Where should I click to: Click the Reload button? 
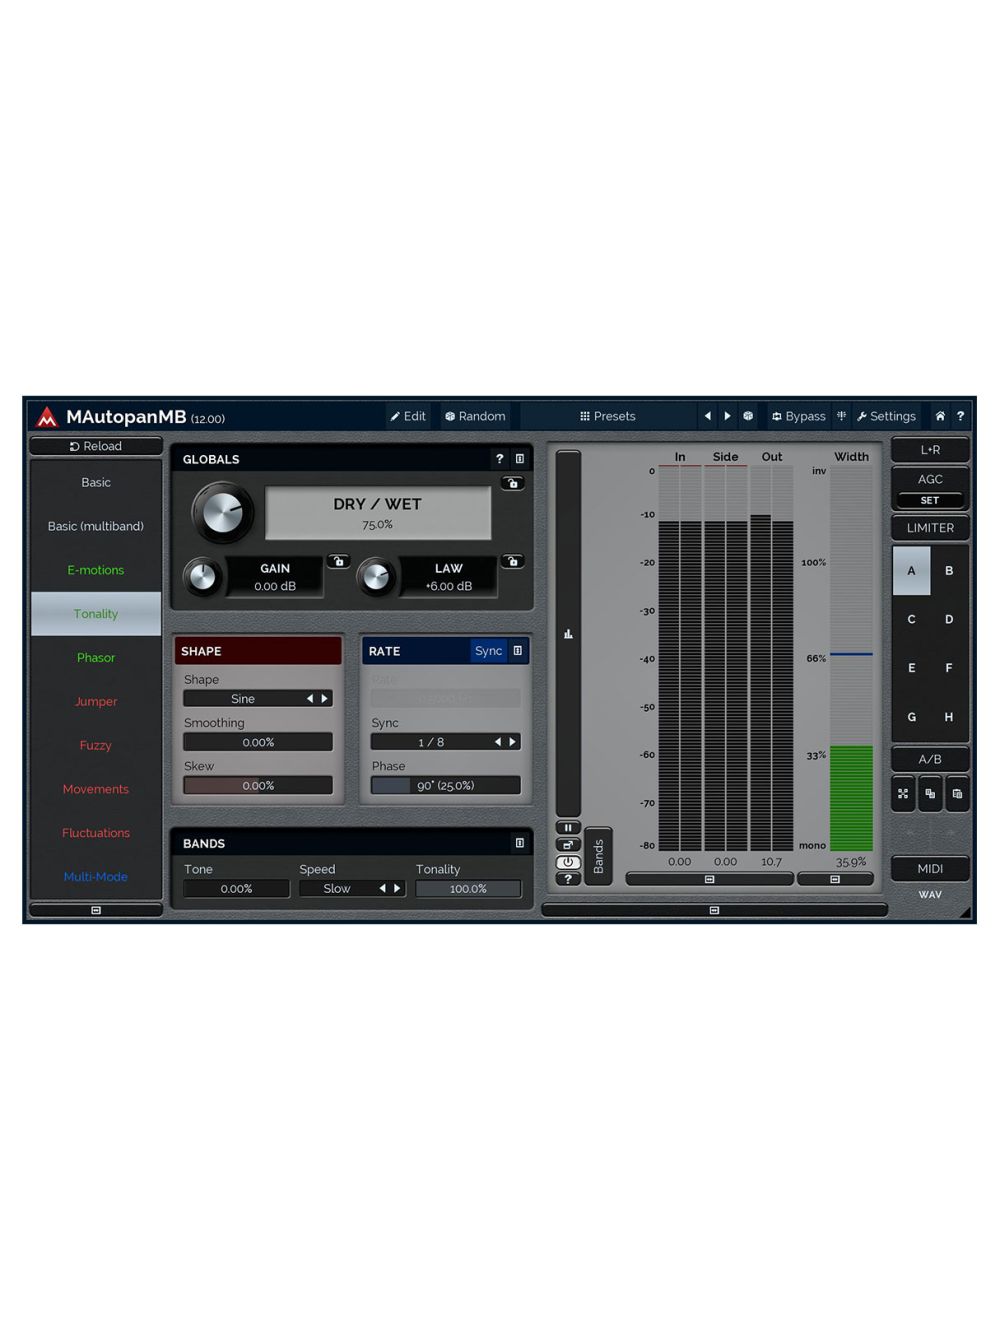click(x=96, y=446)
